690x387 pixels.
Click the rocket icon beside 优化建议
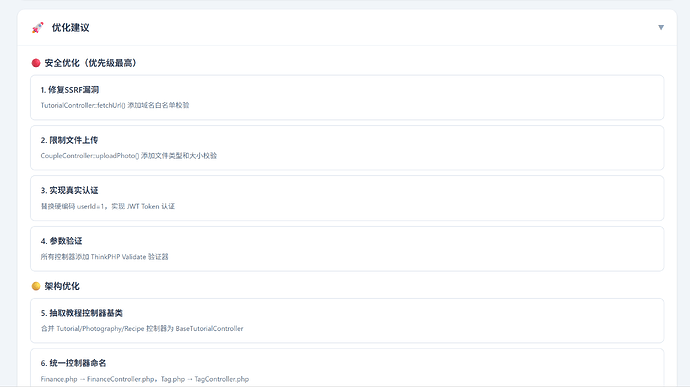38,28
